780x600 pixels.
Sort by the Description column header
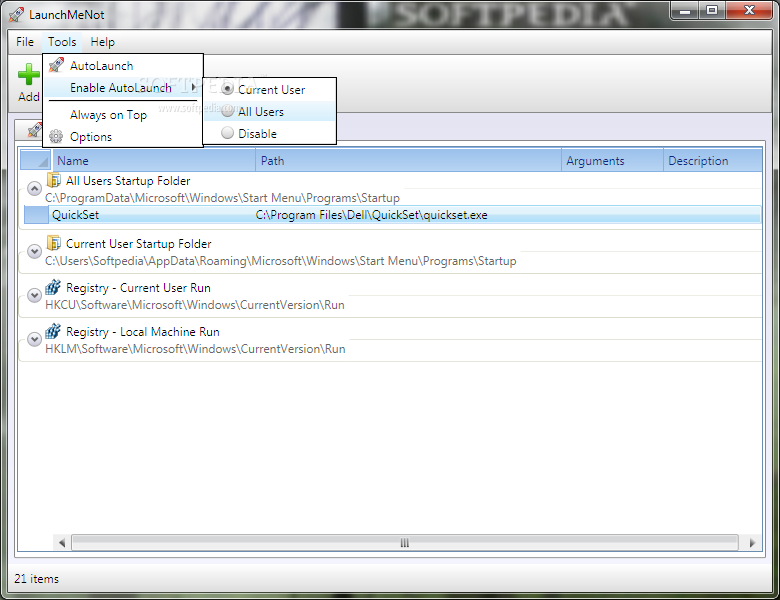pos(713,161)
